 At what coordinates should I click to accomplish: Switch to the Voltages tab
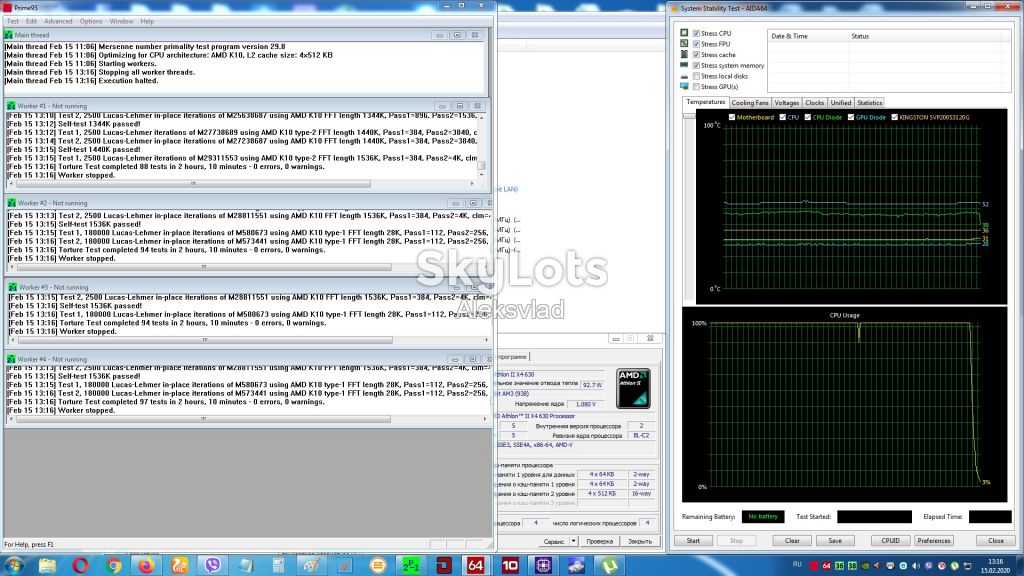point(786,103)
